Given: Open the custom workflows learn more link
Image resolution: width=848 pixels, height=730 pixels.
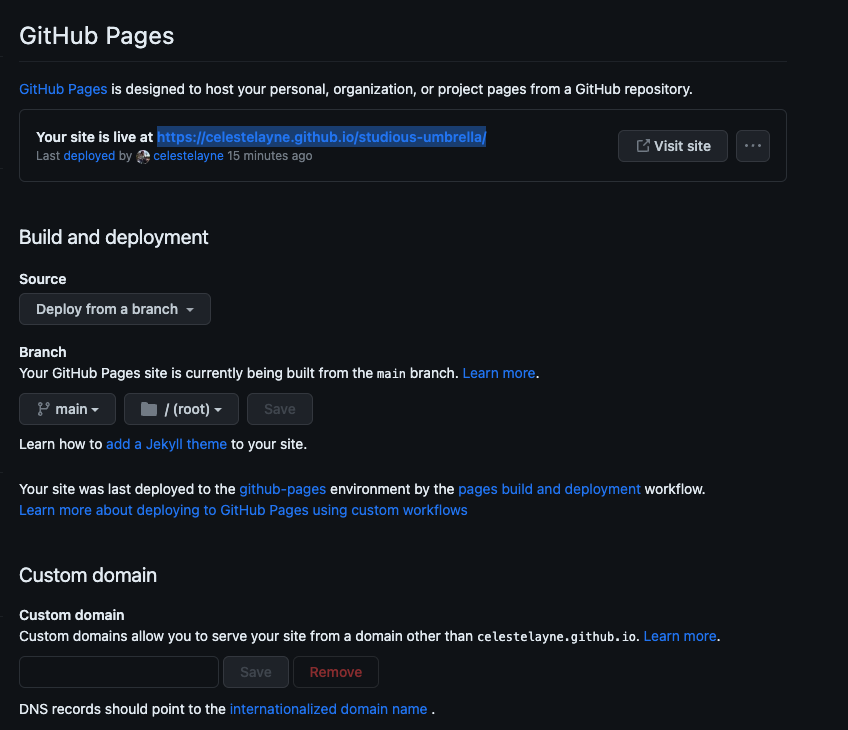Looking at the screenshot, I should click(243, 510).
